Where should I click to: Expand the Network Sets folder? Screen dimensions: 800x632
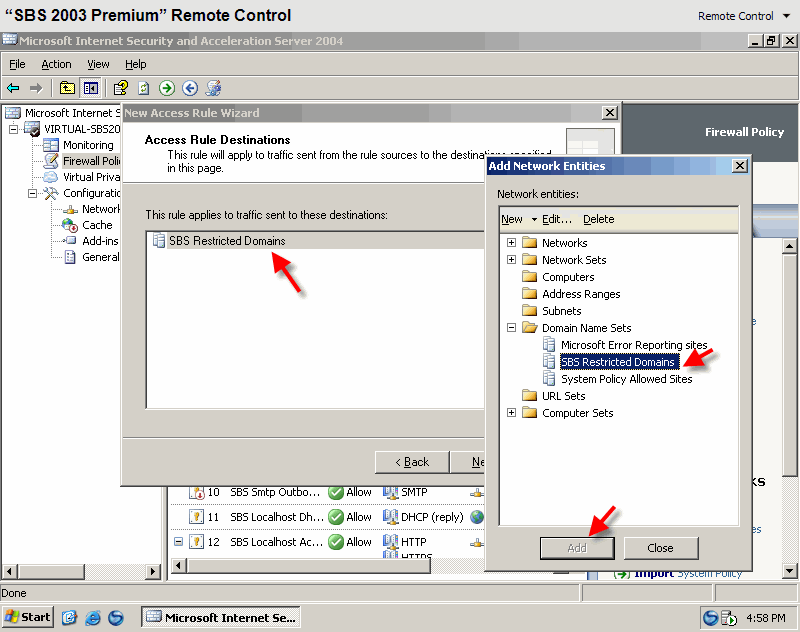coord(511,260)
